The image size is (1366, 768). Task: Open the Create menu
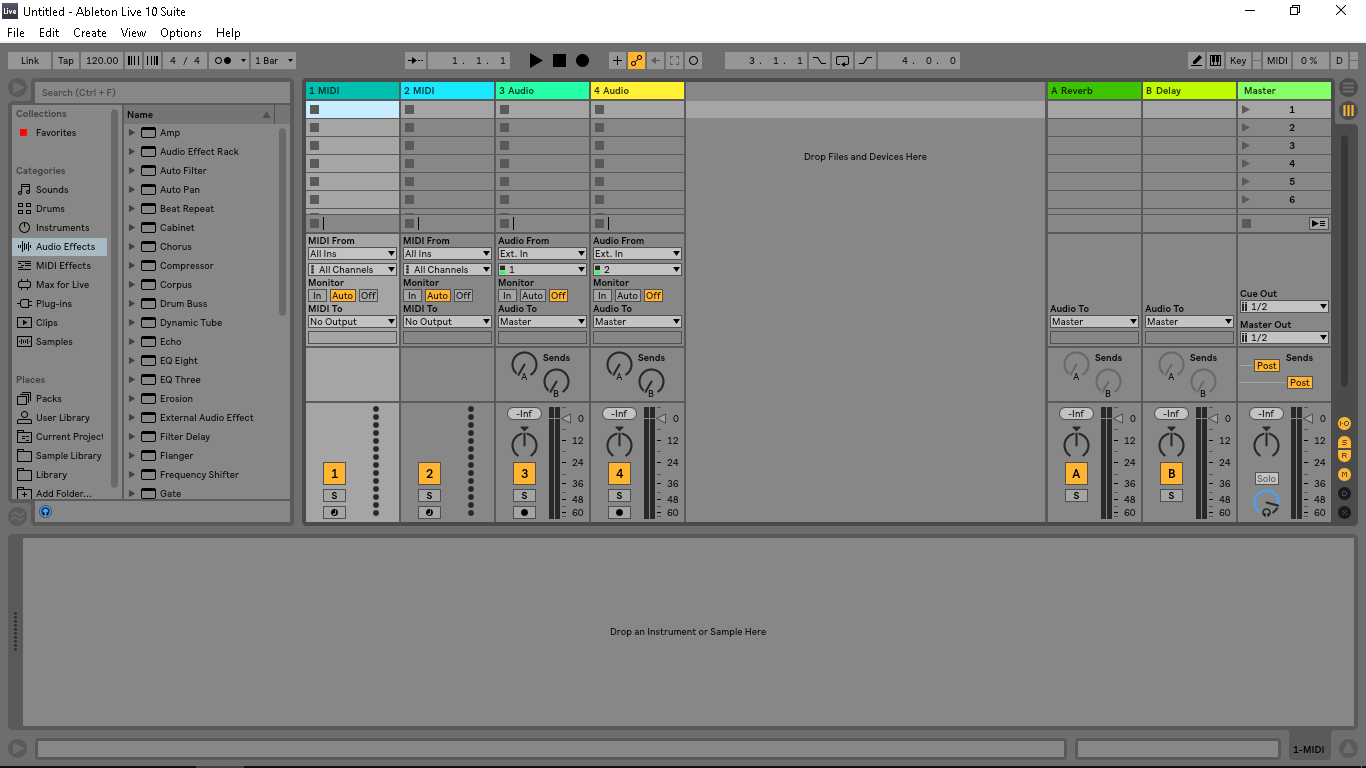(x=90, y=33)
